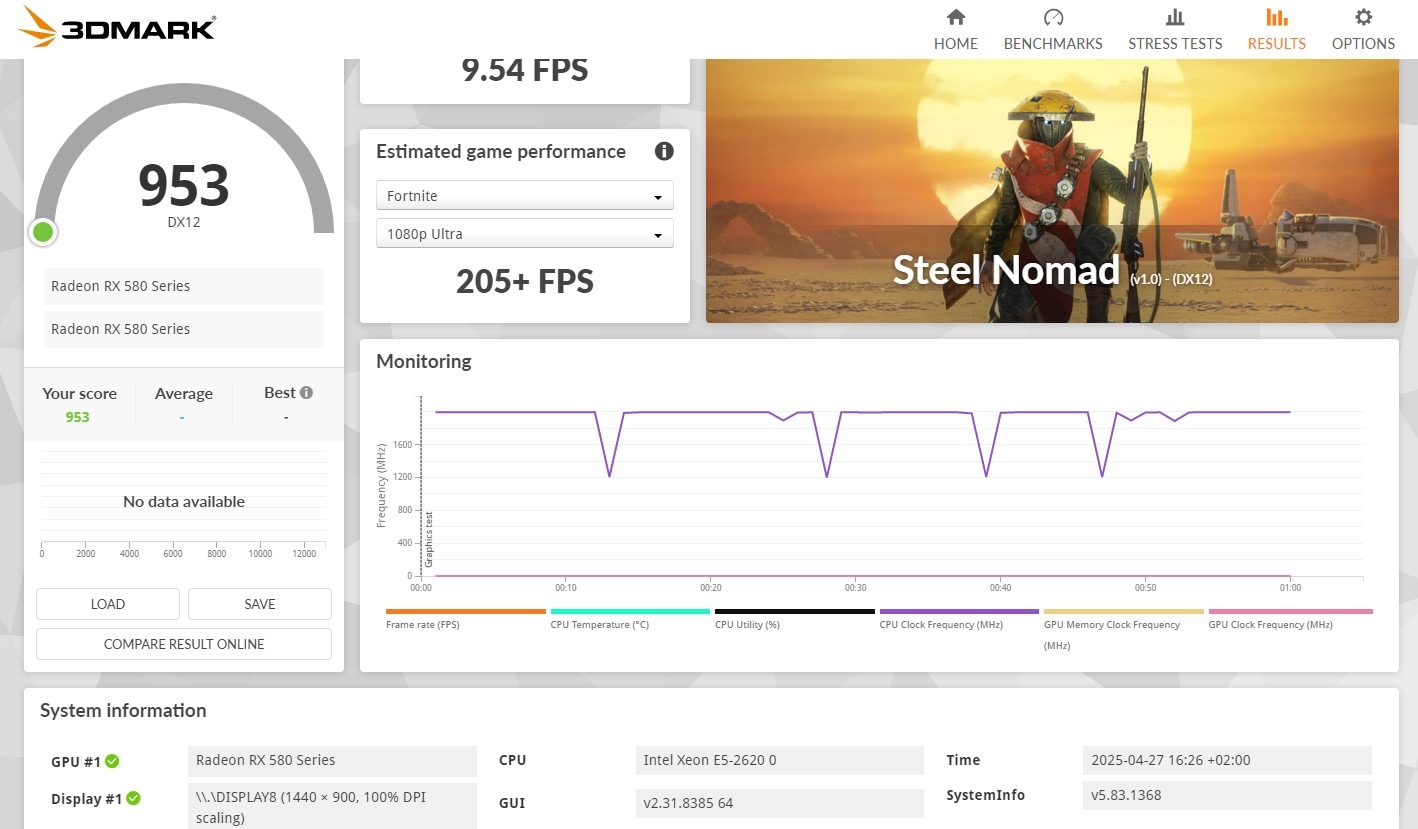
Task: Click GPU #1 Radeon RX 580 Series value
Action: 332,760
